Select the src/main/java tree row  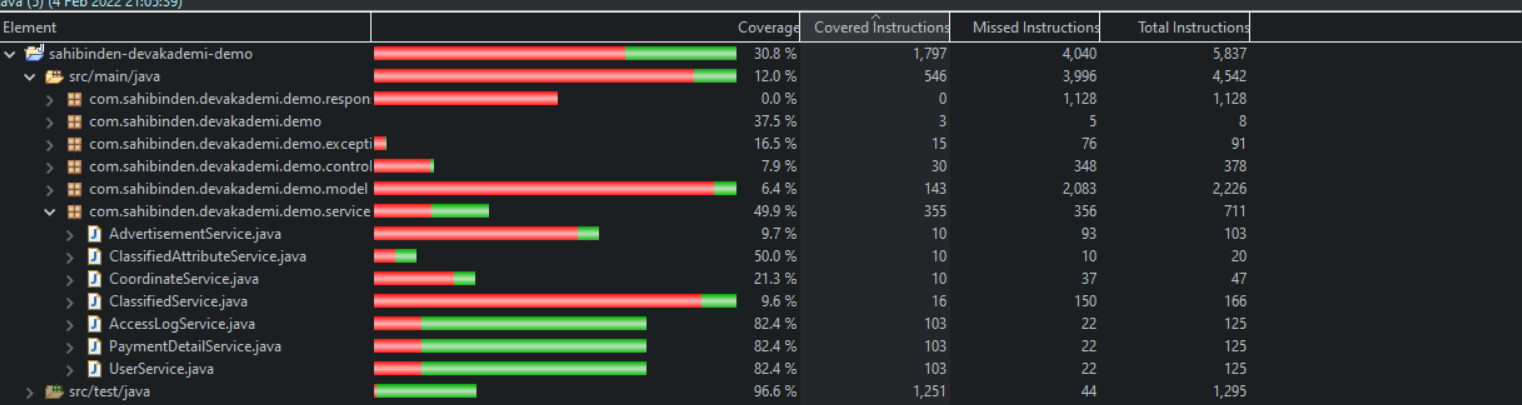pyautogui.click(x=761, y=76)
